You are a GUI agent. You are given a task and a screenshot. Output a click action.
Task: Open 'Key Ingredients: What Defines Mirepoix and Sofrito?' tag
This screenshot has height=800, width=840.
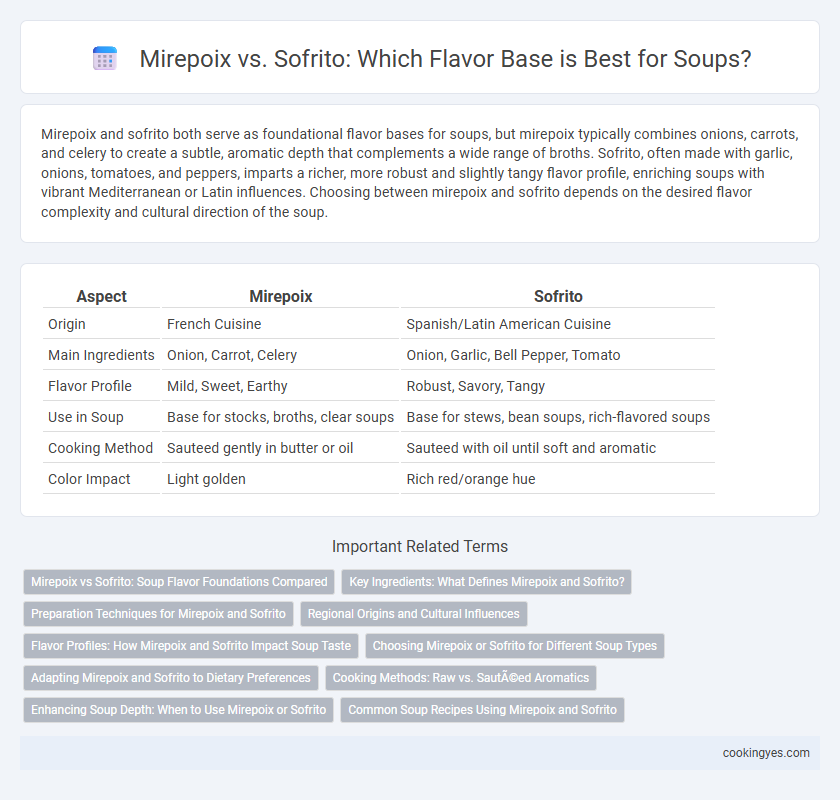486,582
